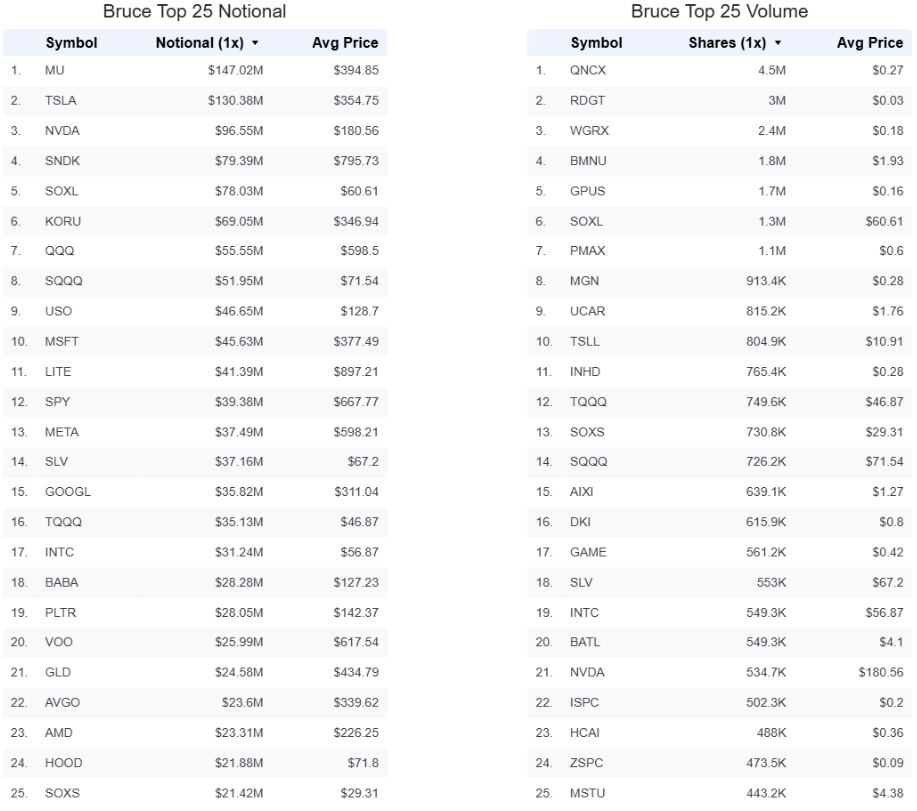The height and width of the screenshot is (811, 917).
Task: Select the BMNU symbol cell
Action: pyautogui.click(x=588, y=161)
